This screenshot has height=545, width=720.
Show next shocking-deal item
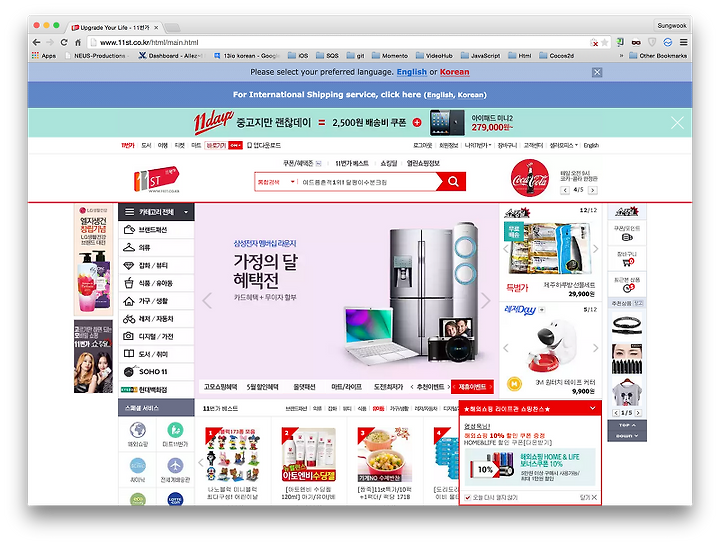tap(595, 249)
